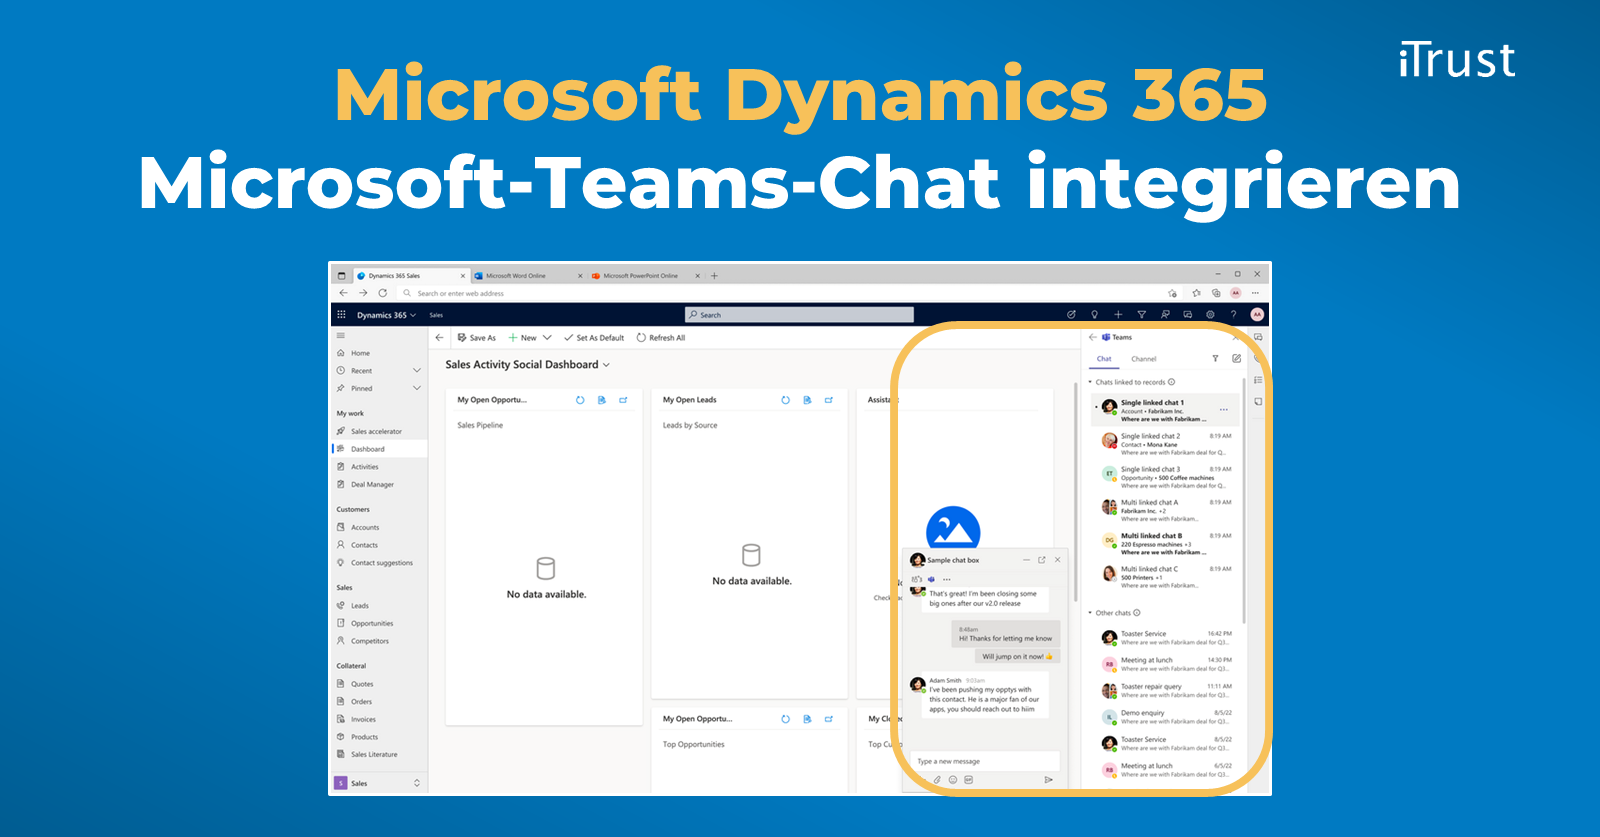Expand the My Open Opportunities chart icon
Viewport: 1600px width, 837px height.
point(623,400)
